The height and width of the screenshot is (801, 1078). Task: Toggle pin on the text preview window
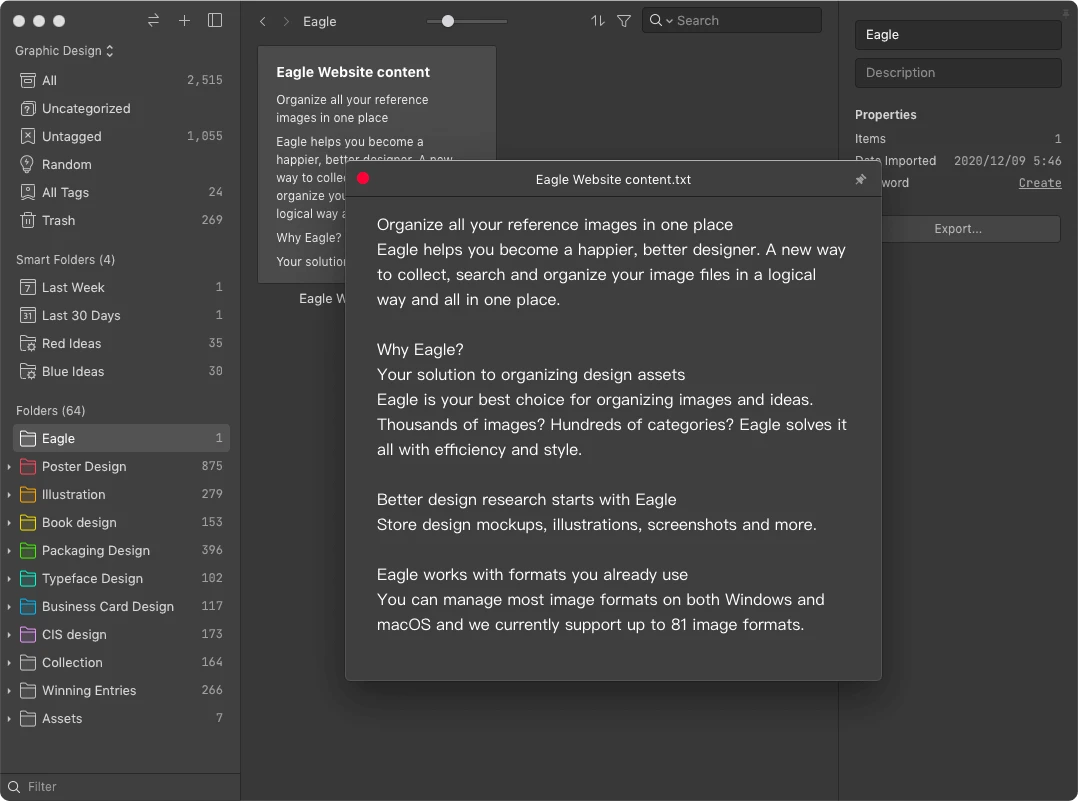click(x=860, y=180)
